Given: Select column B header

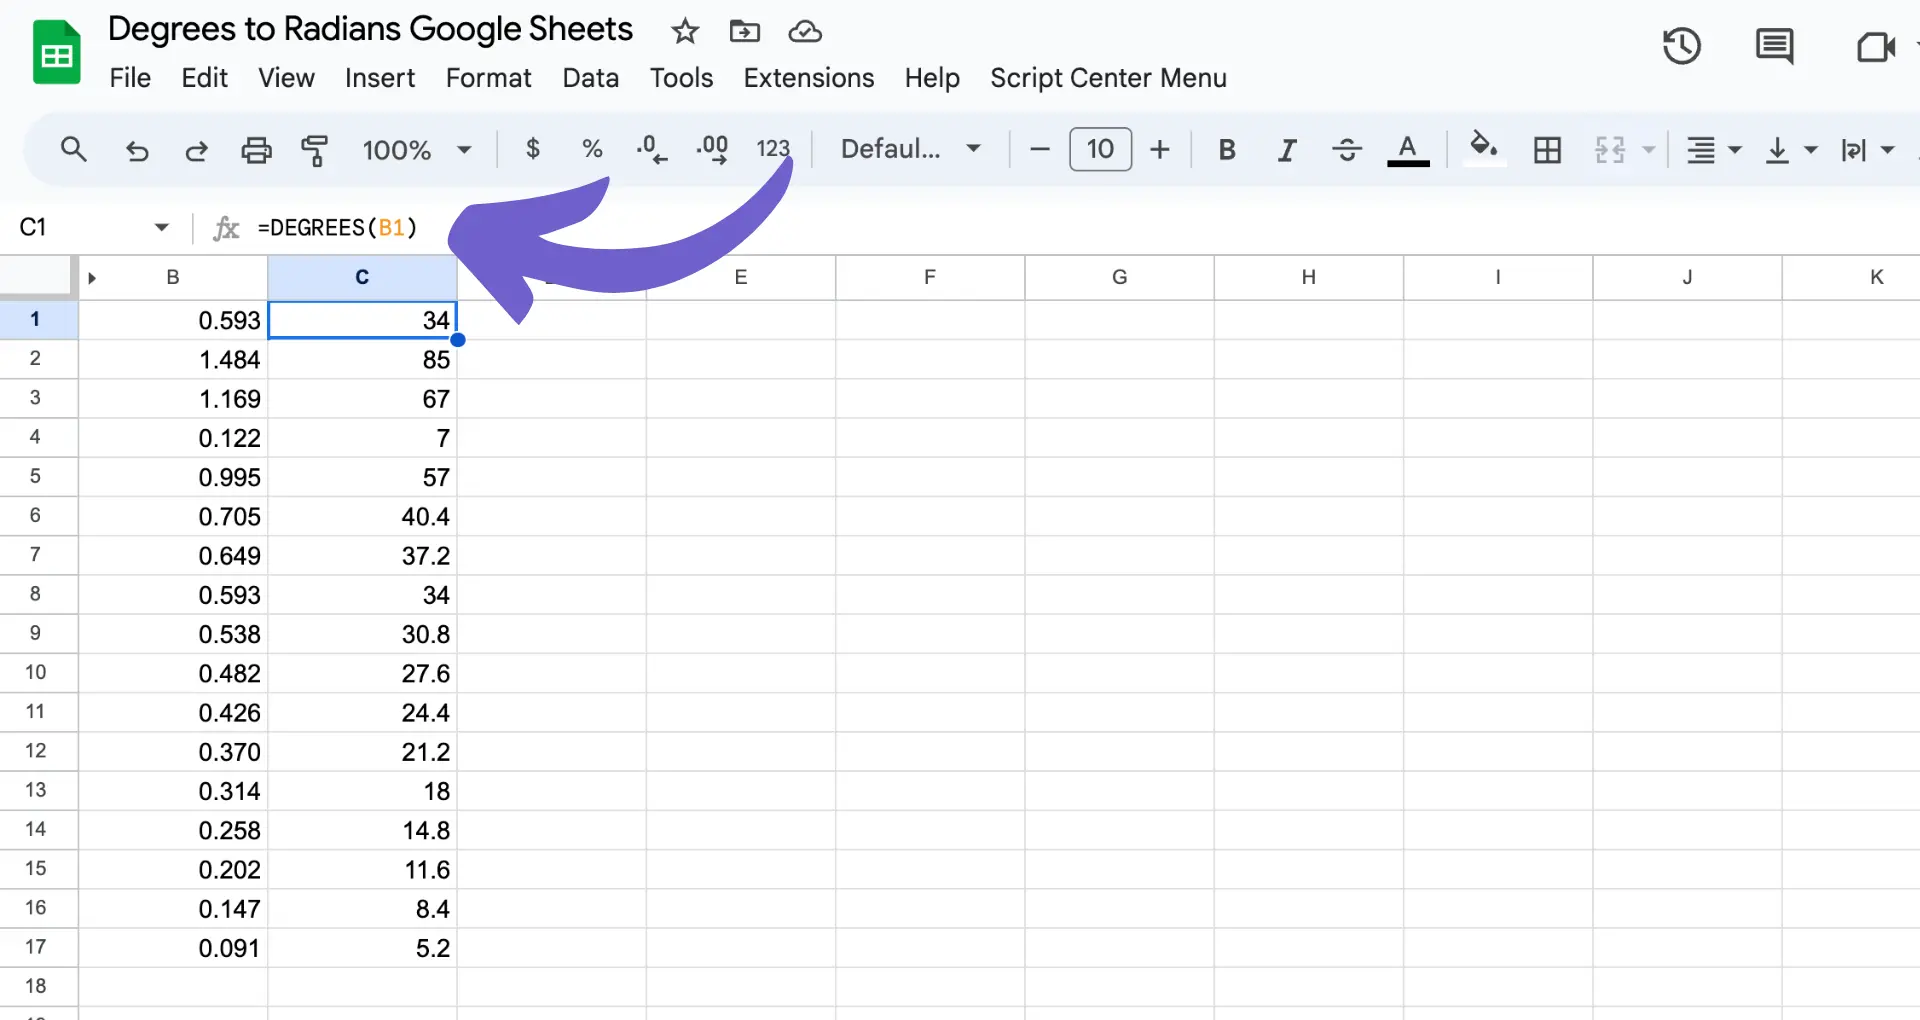Looking at the screenshot, I should point(173,277).
